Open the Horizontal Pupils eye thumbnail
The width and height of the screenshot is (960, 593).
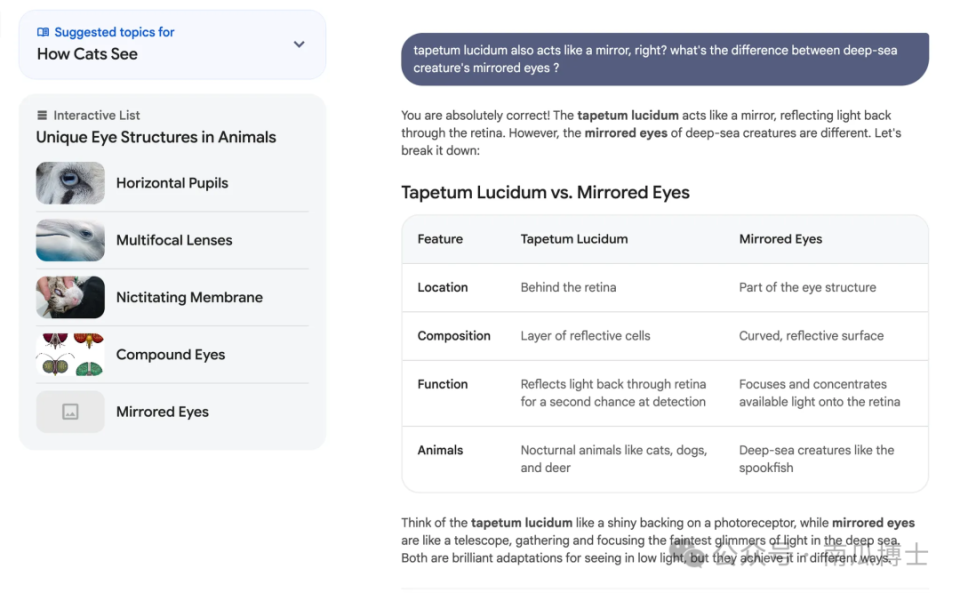pos(70,183)
